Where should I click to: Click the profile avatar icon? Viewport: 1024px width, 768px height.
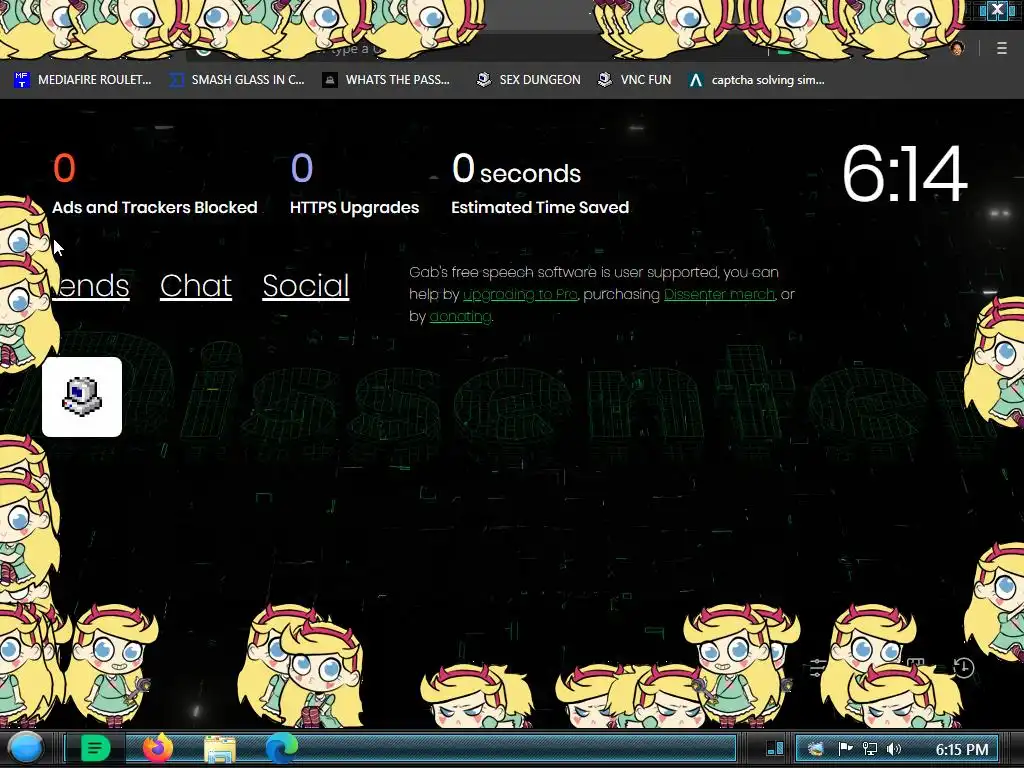click(957, 48)
